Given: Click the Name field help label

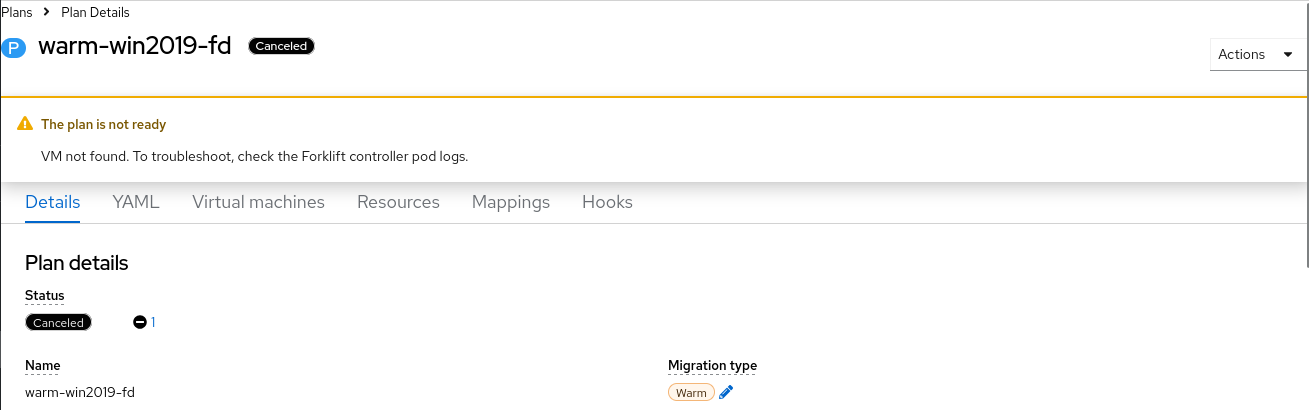Looking at the screenshot, I should click(42, 366).
